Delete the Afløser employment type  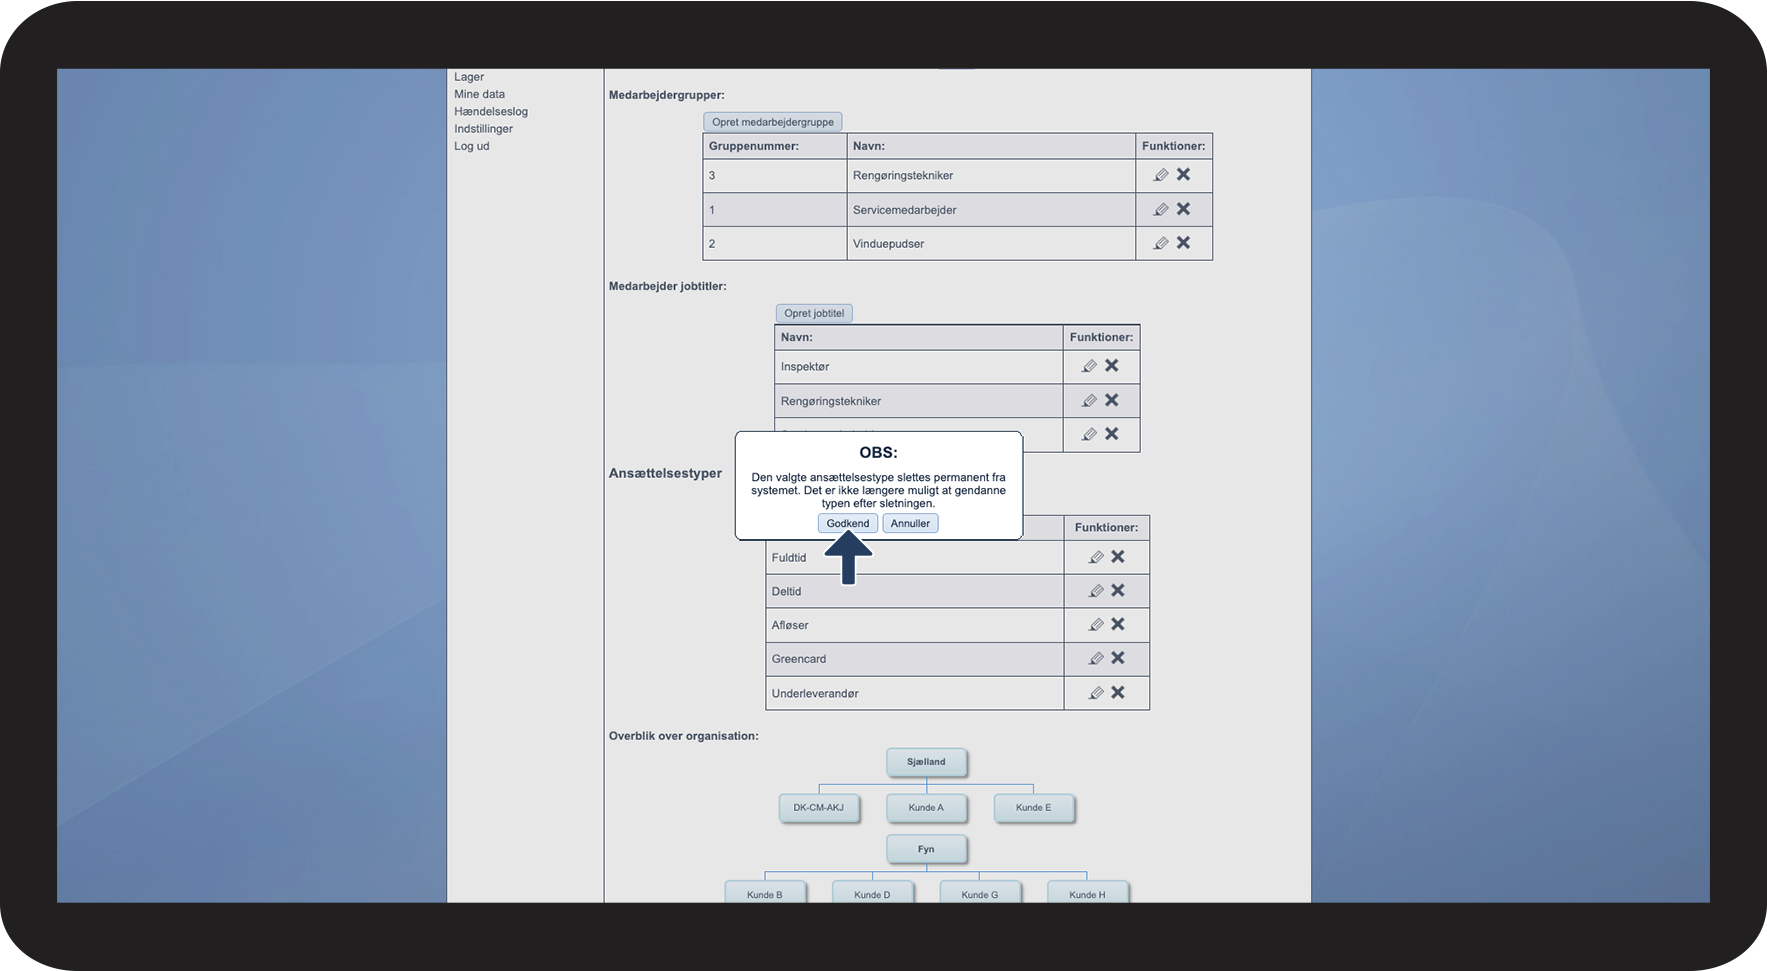tap(1118, 624)
